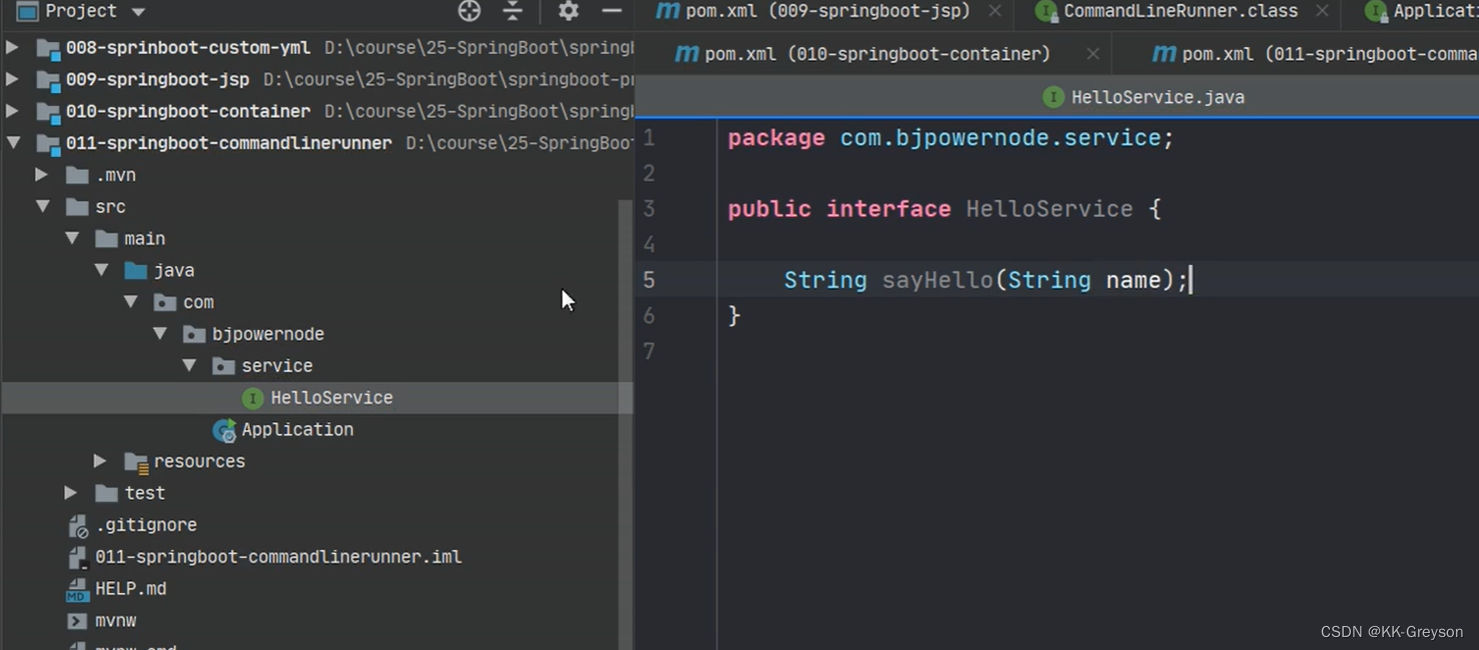The height and width of the screenshot is (650, 1479).
Task: Click the HELP.md markdown file icon
Action: tap(77, 590)
